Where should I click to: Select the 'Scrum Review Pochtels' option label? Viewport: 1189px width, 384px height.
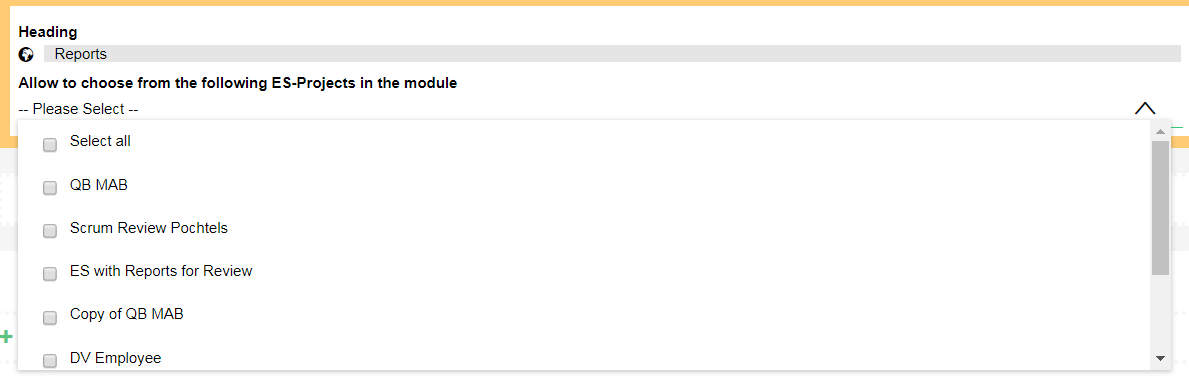[x=149, y=228]
